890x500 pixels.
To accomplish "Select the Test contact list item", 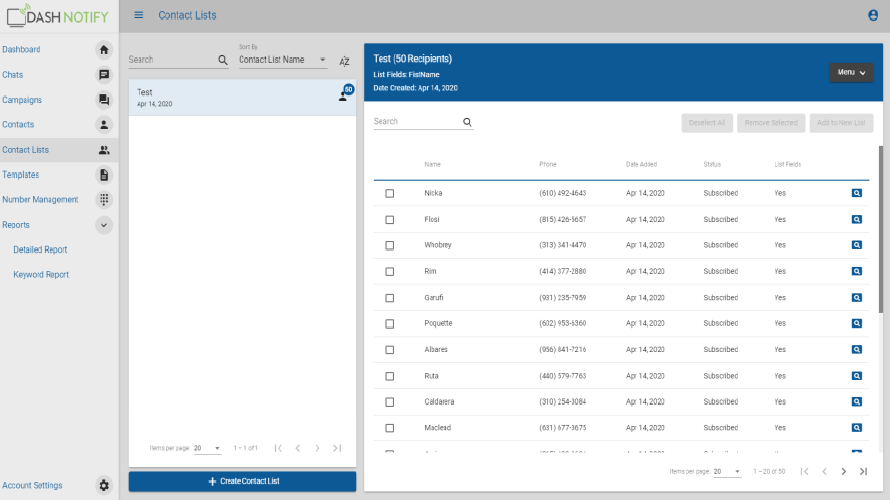I will point(242,98).
